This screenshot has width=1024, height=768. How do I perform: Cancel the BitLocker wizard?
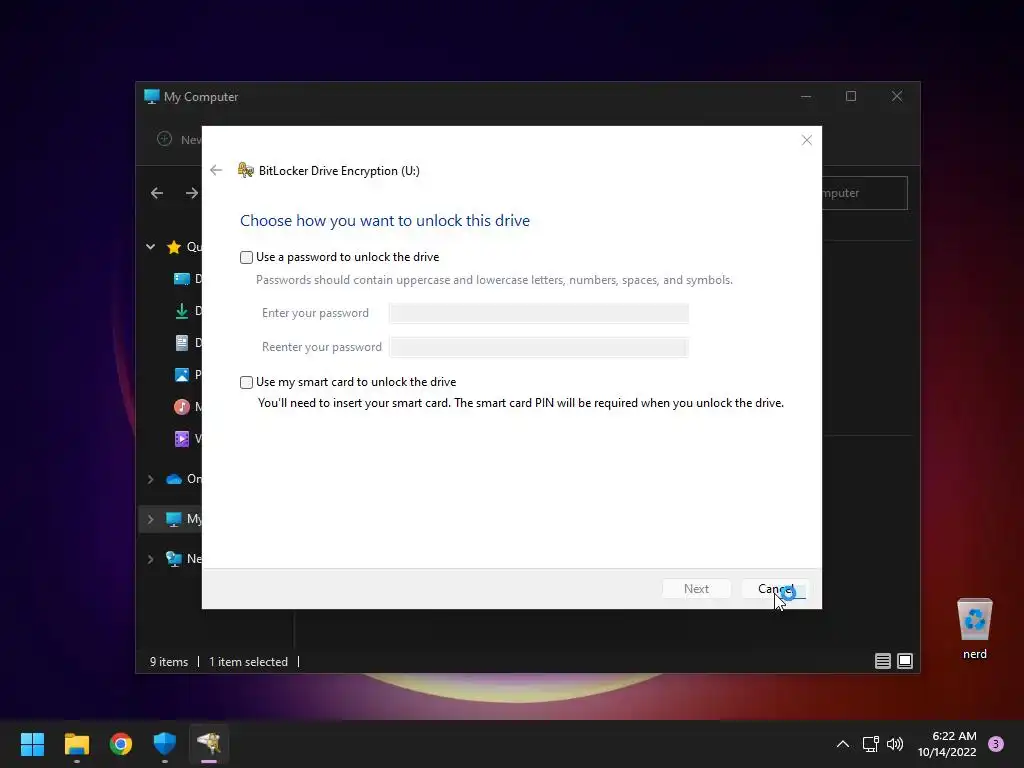(775, 588)
